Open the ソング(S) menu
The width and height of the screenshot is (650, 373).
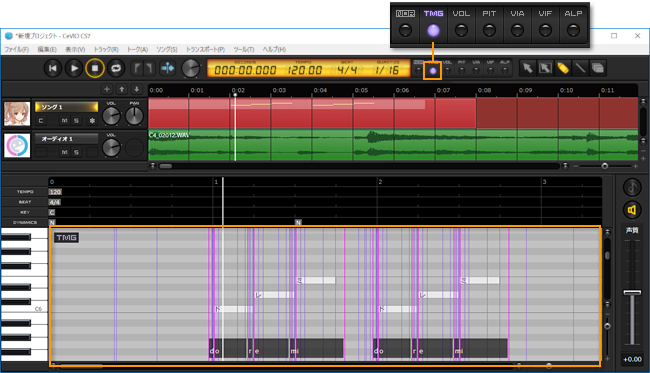tap(167, 49)
